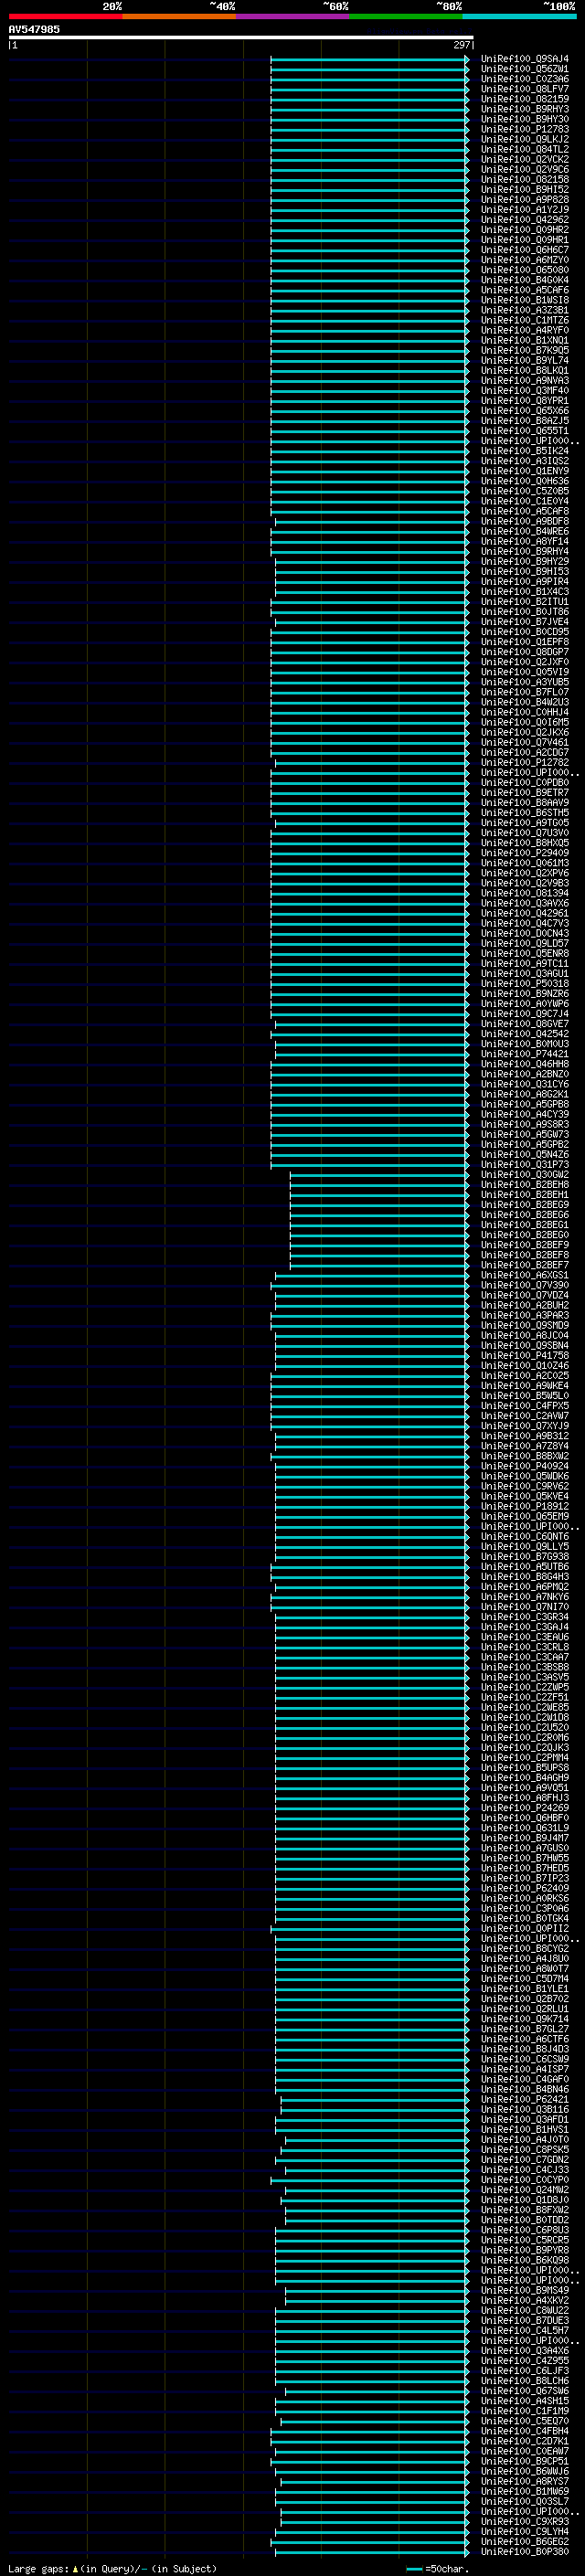Click the UniRef100_A6MZY0 label

[x=524, y=260]
